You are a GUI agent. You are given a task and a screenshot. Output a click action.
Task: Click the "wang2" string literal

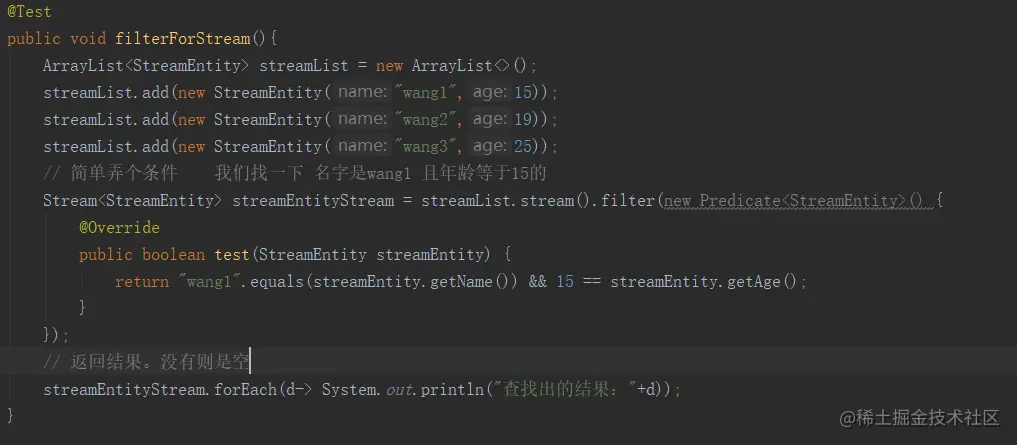(425, 120)
